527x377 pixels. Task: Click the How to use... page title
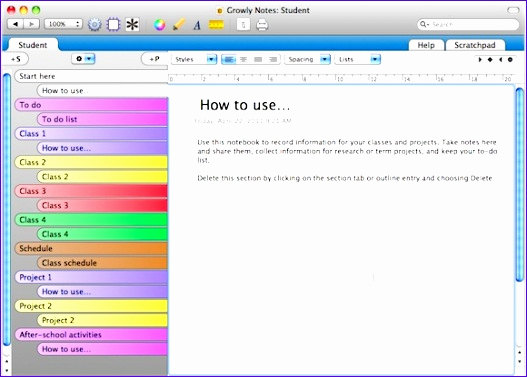pos(245,105)
